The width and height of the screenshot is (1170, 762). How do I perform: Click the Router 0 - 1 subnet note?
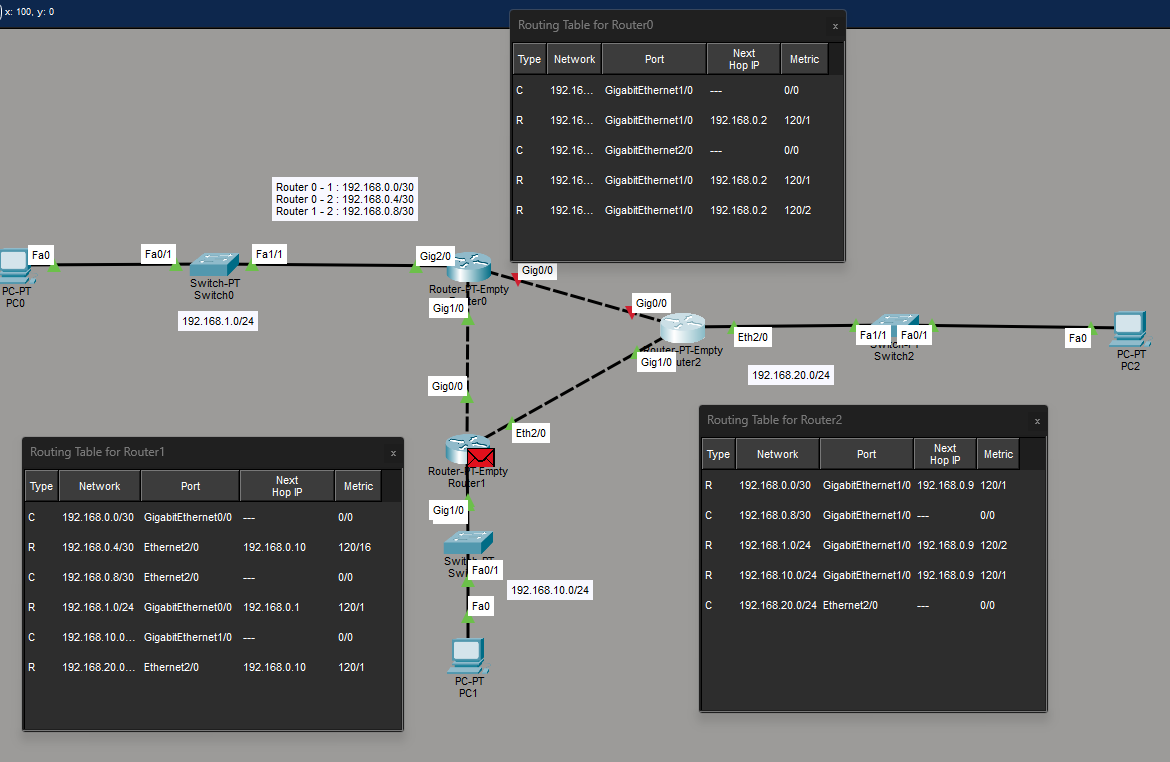click(x=345, y=199)
